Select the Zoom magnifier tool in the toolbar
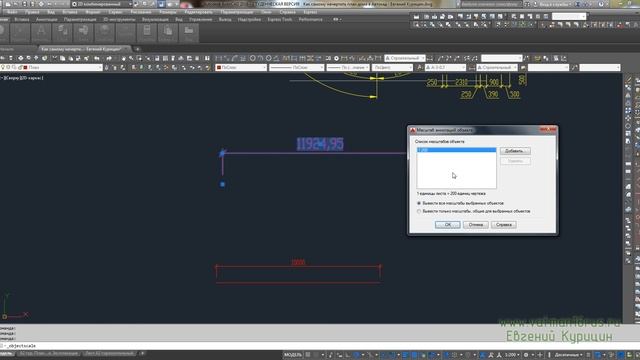Screen dimensions: 640x360 tap(131, 58)
